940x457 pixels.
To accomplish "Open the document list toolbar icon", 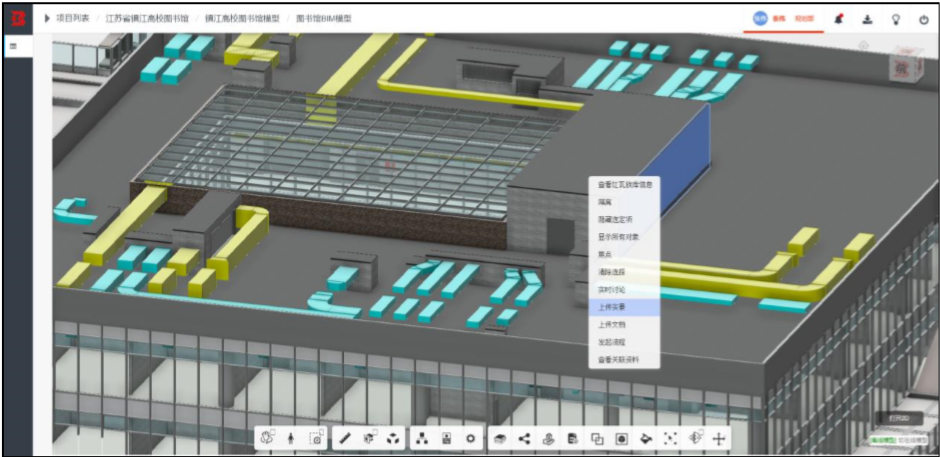I will pos(573,438).
